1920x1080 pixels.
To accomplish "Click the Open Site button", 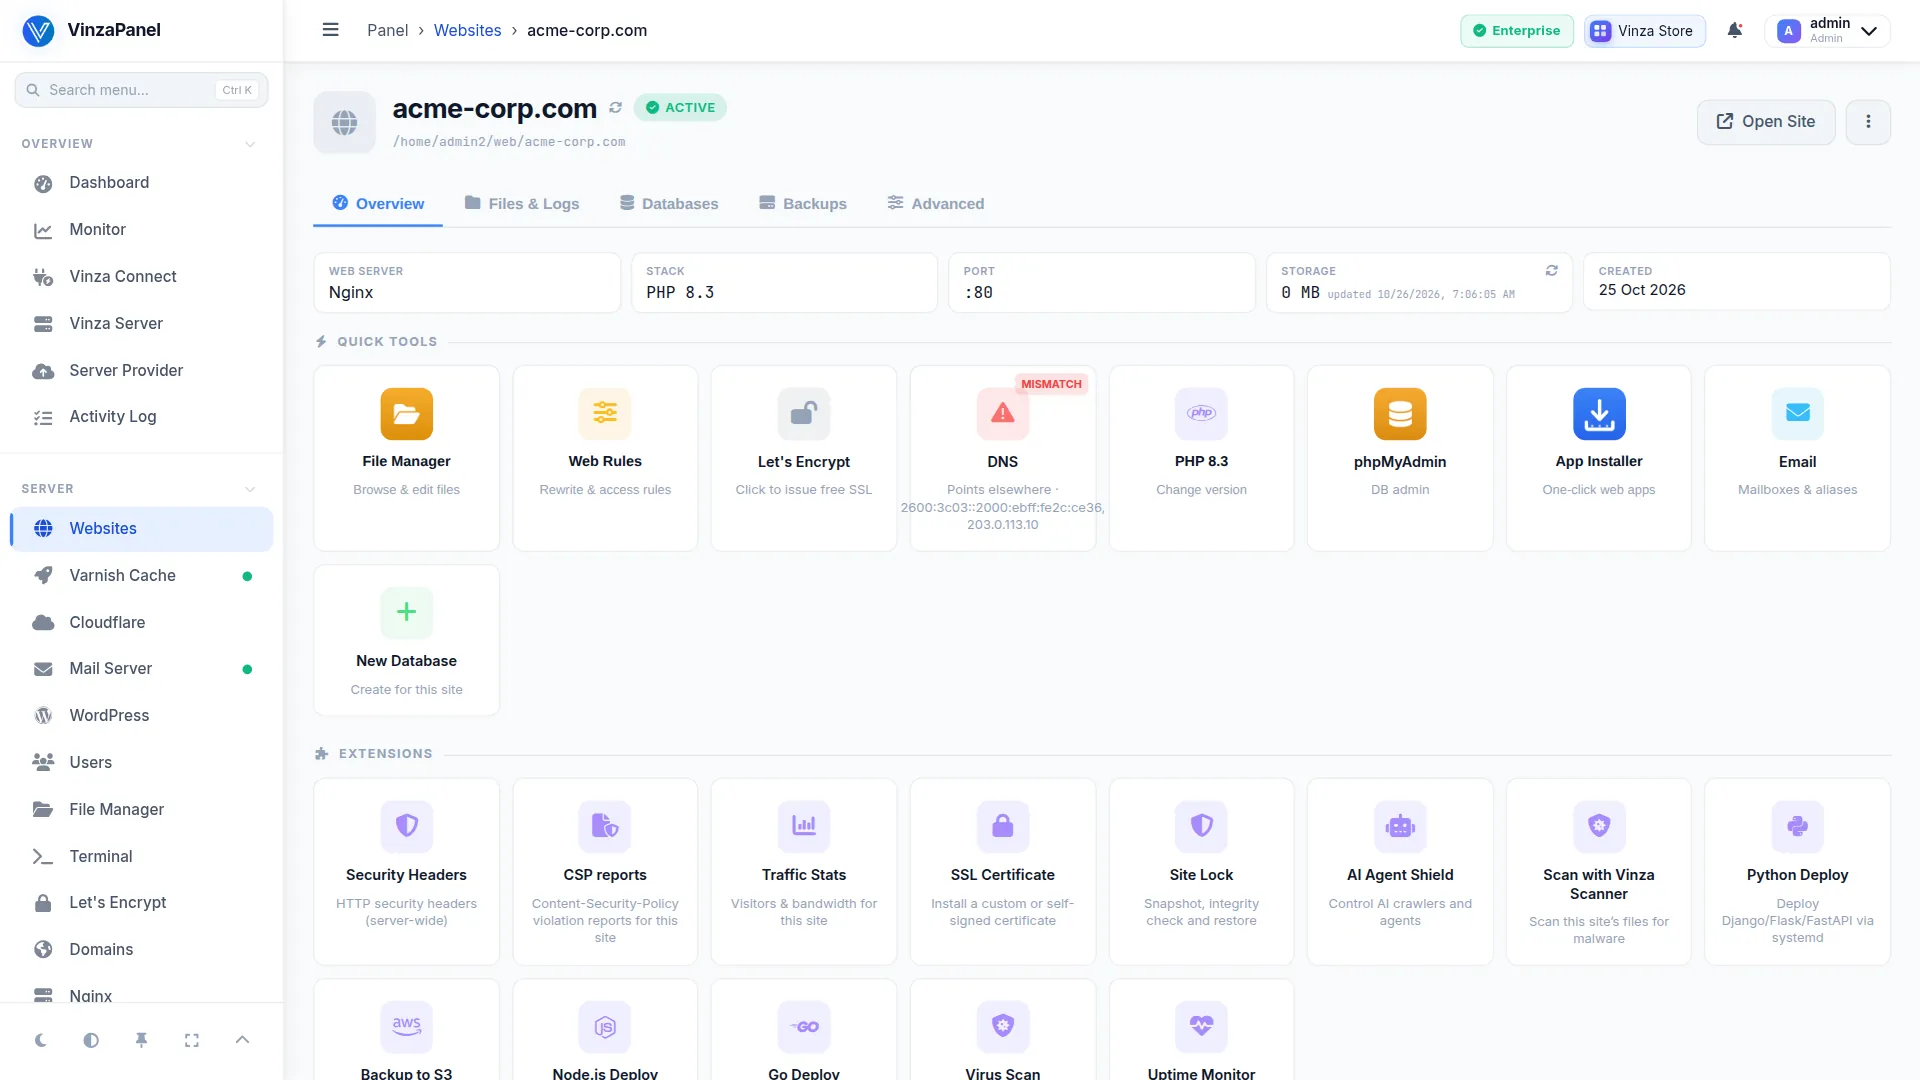I will pyautogui.click(x=1766, y=122).
